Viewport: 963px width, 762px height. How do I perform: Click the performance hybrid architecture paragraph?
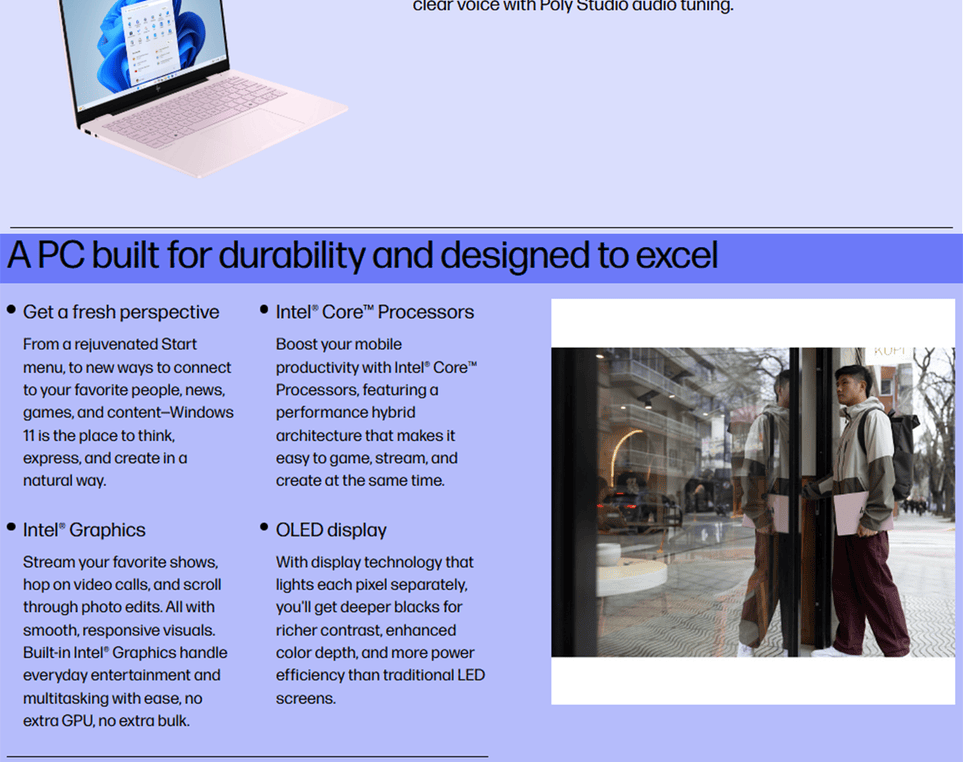[x=377, y=412]
